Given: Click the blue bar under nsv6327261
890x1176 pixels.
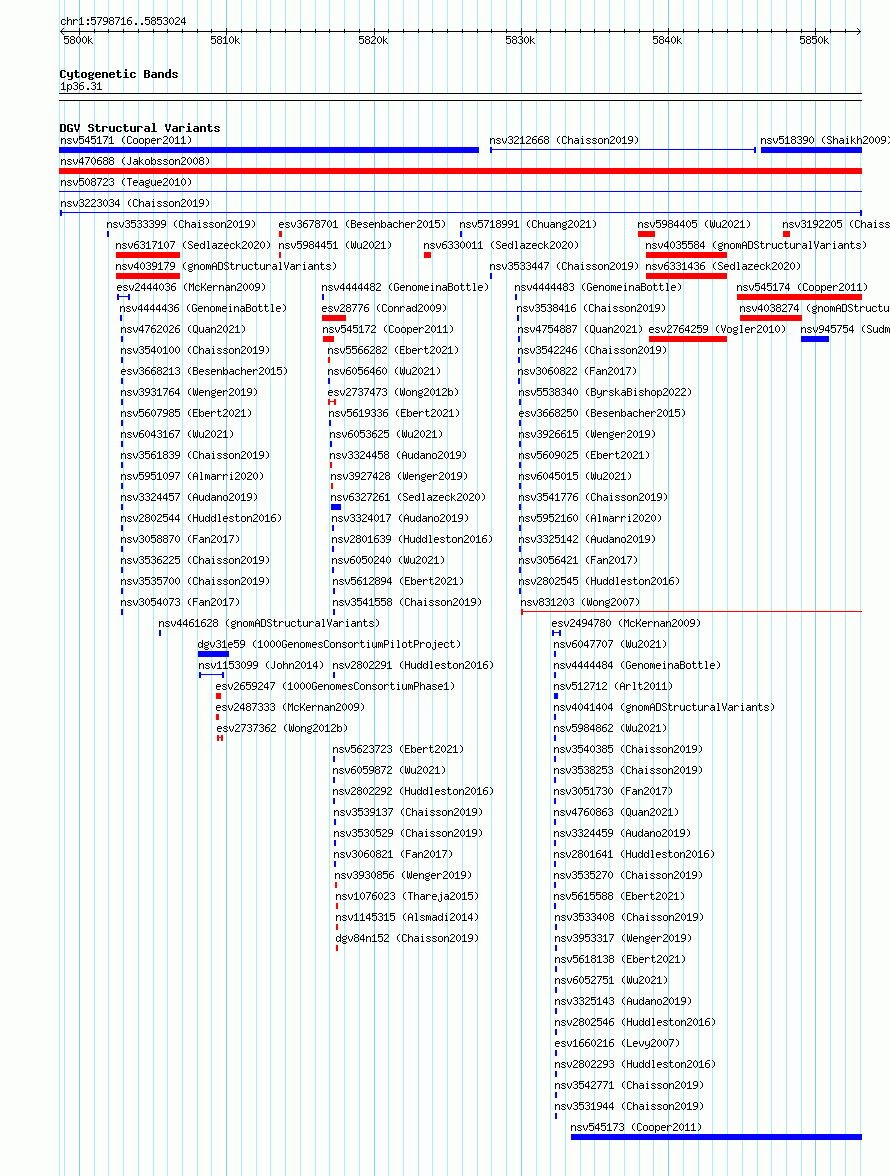Looking at the screenshot, I should pyautogui.click(x=336, y=507).
